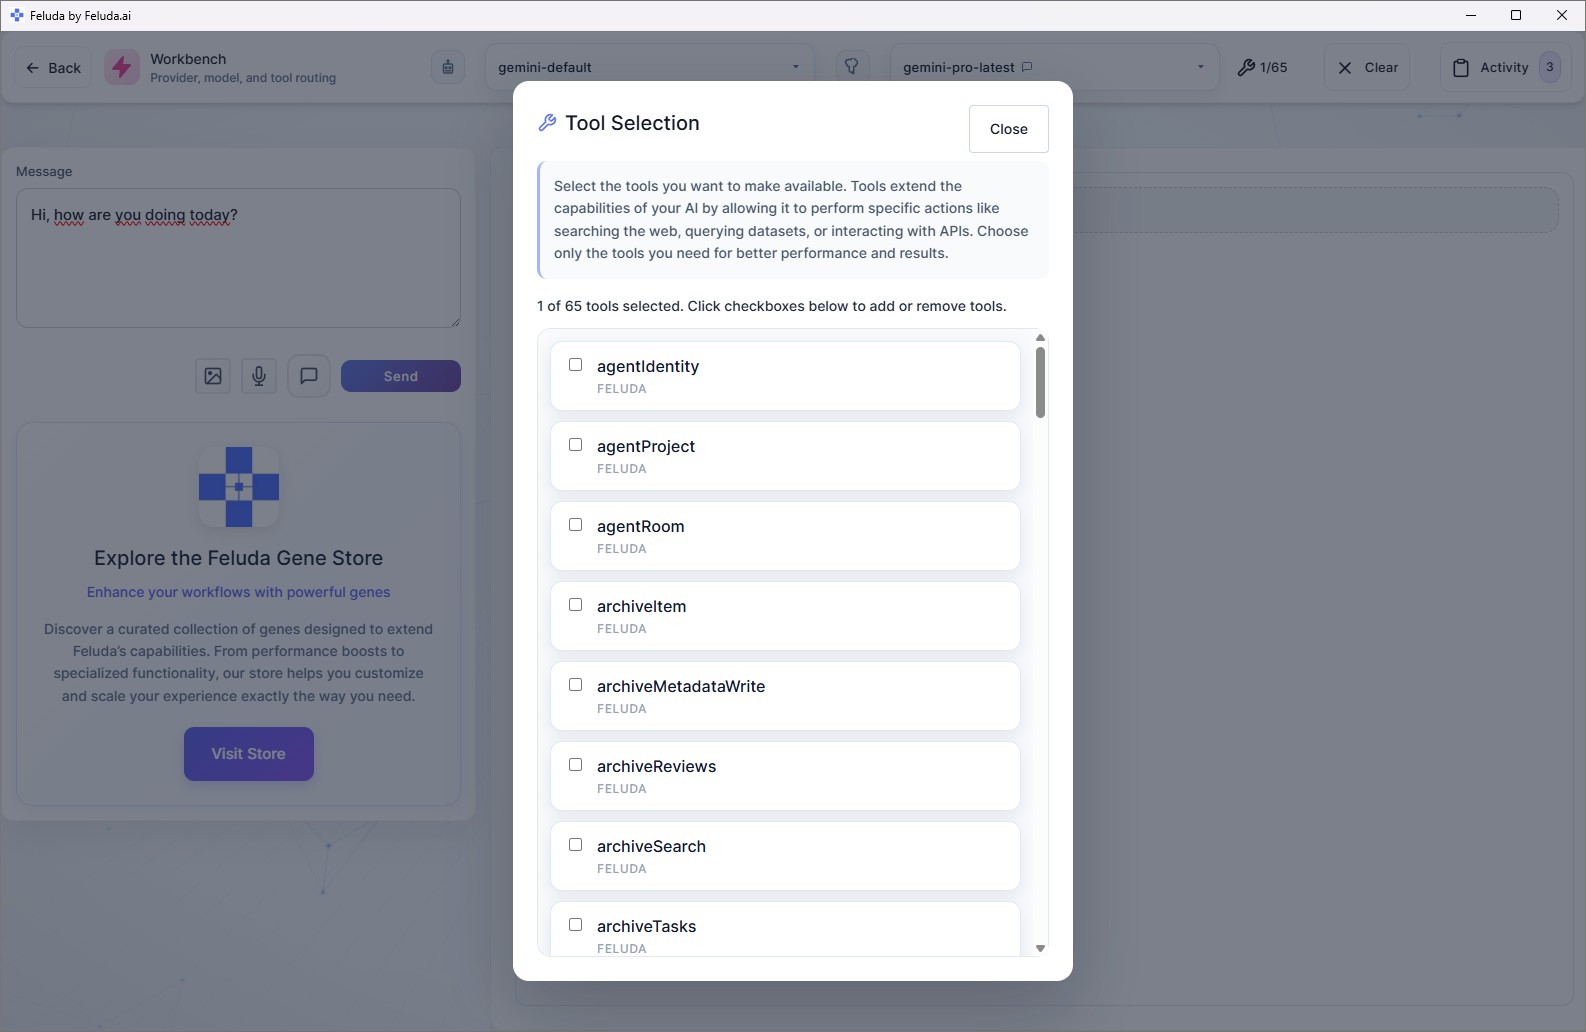Open the gemini-default provider dropdown
1586x1032 pixels.
click(650, 67)
